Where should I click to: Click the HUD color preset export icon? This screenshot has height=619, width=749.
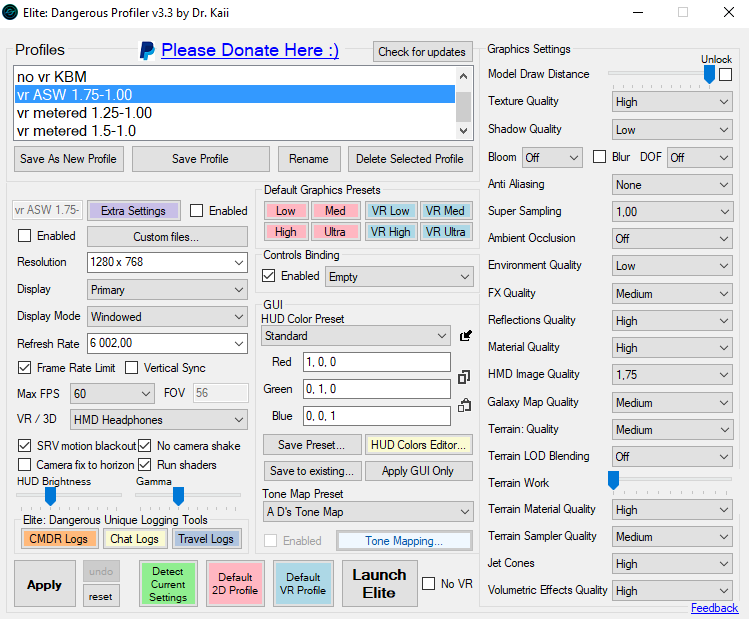(465, 336)
